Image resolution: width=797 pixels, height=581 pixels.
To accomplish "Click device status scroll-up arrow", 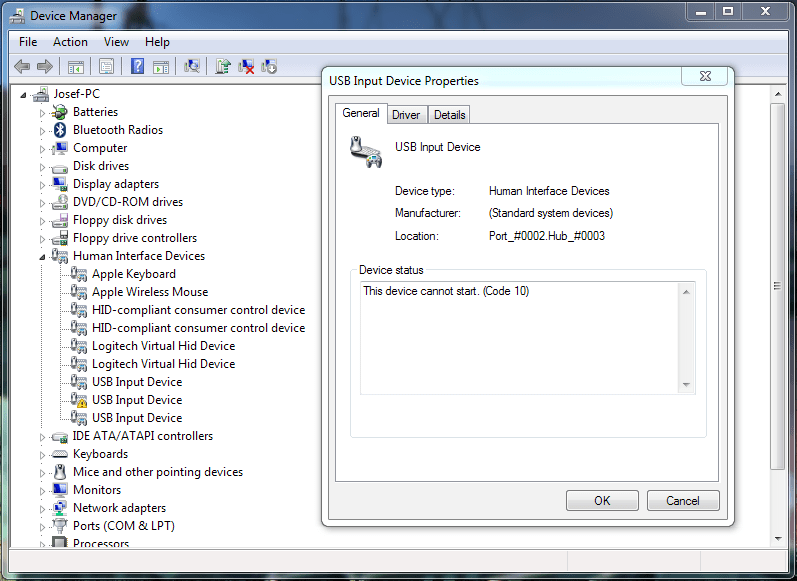I will [686, 292].
